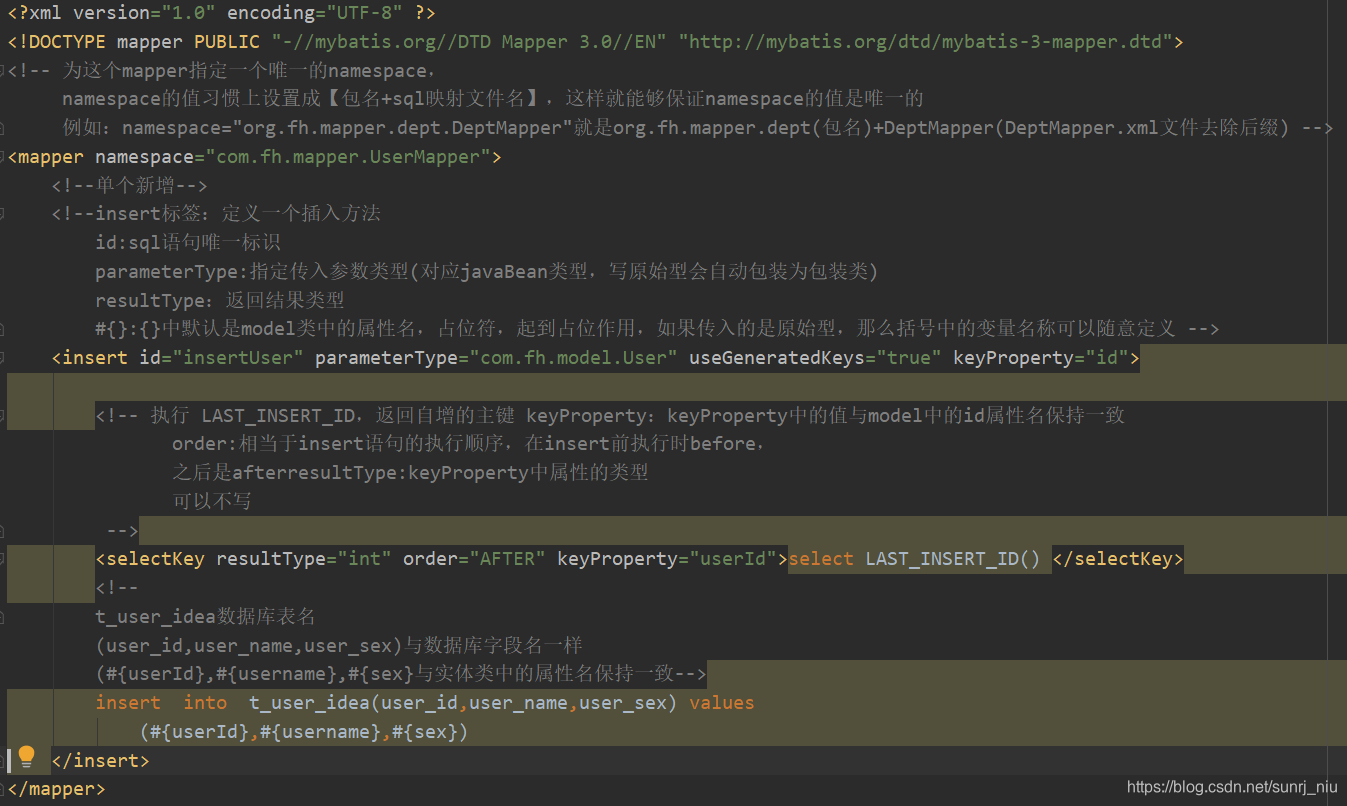The width and height of the screenshot is (1347, 806).
Task: Click the 之后是afterresultType comment line
Action: pyautogui.click(x=410, y=472)
